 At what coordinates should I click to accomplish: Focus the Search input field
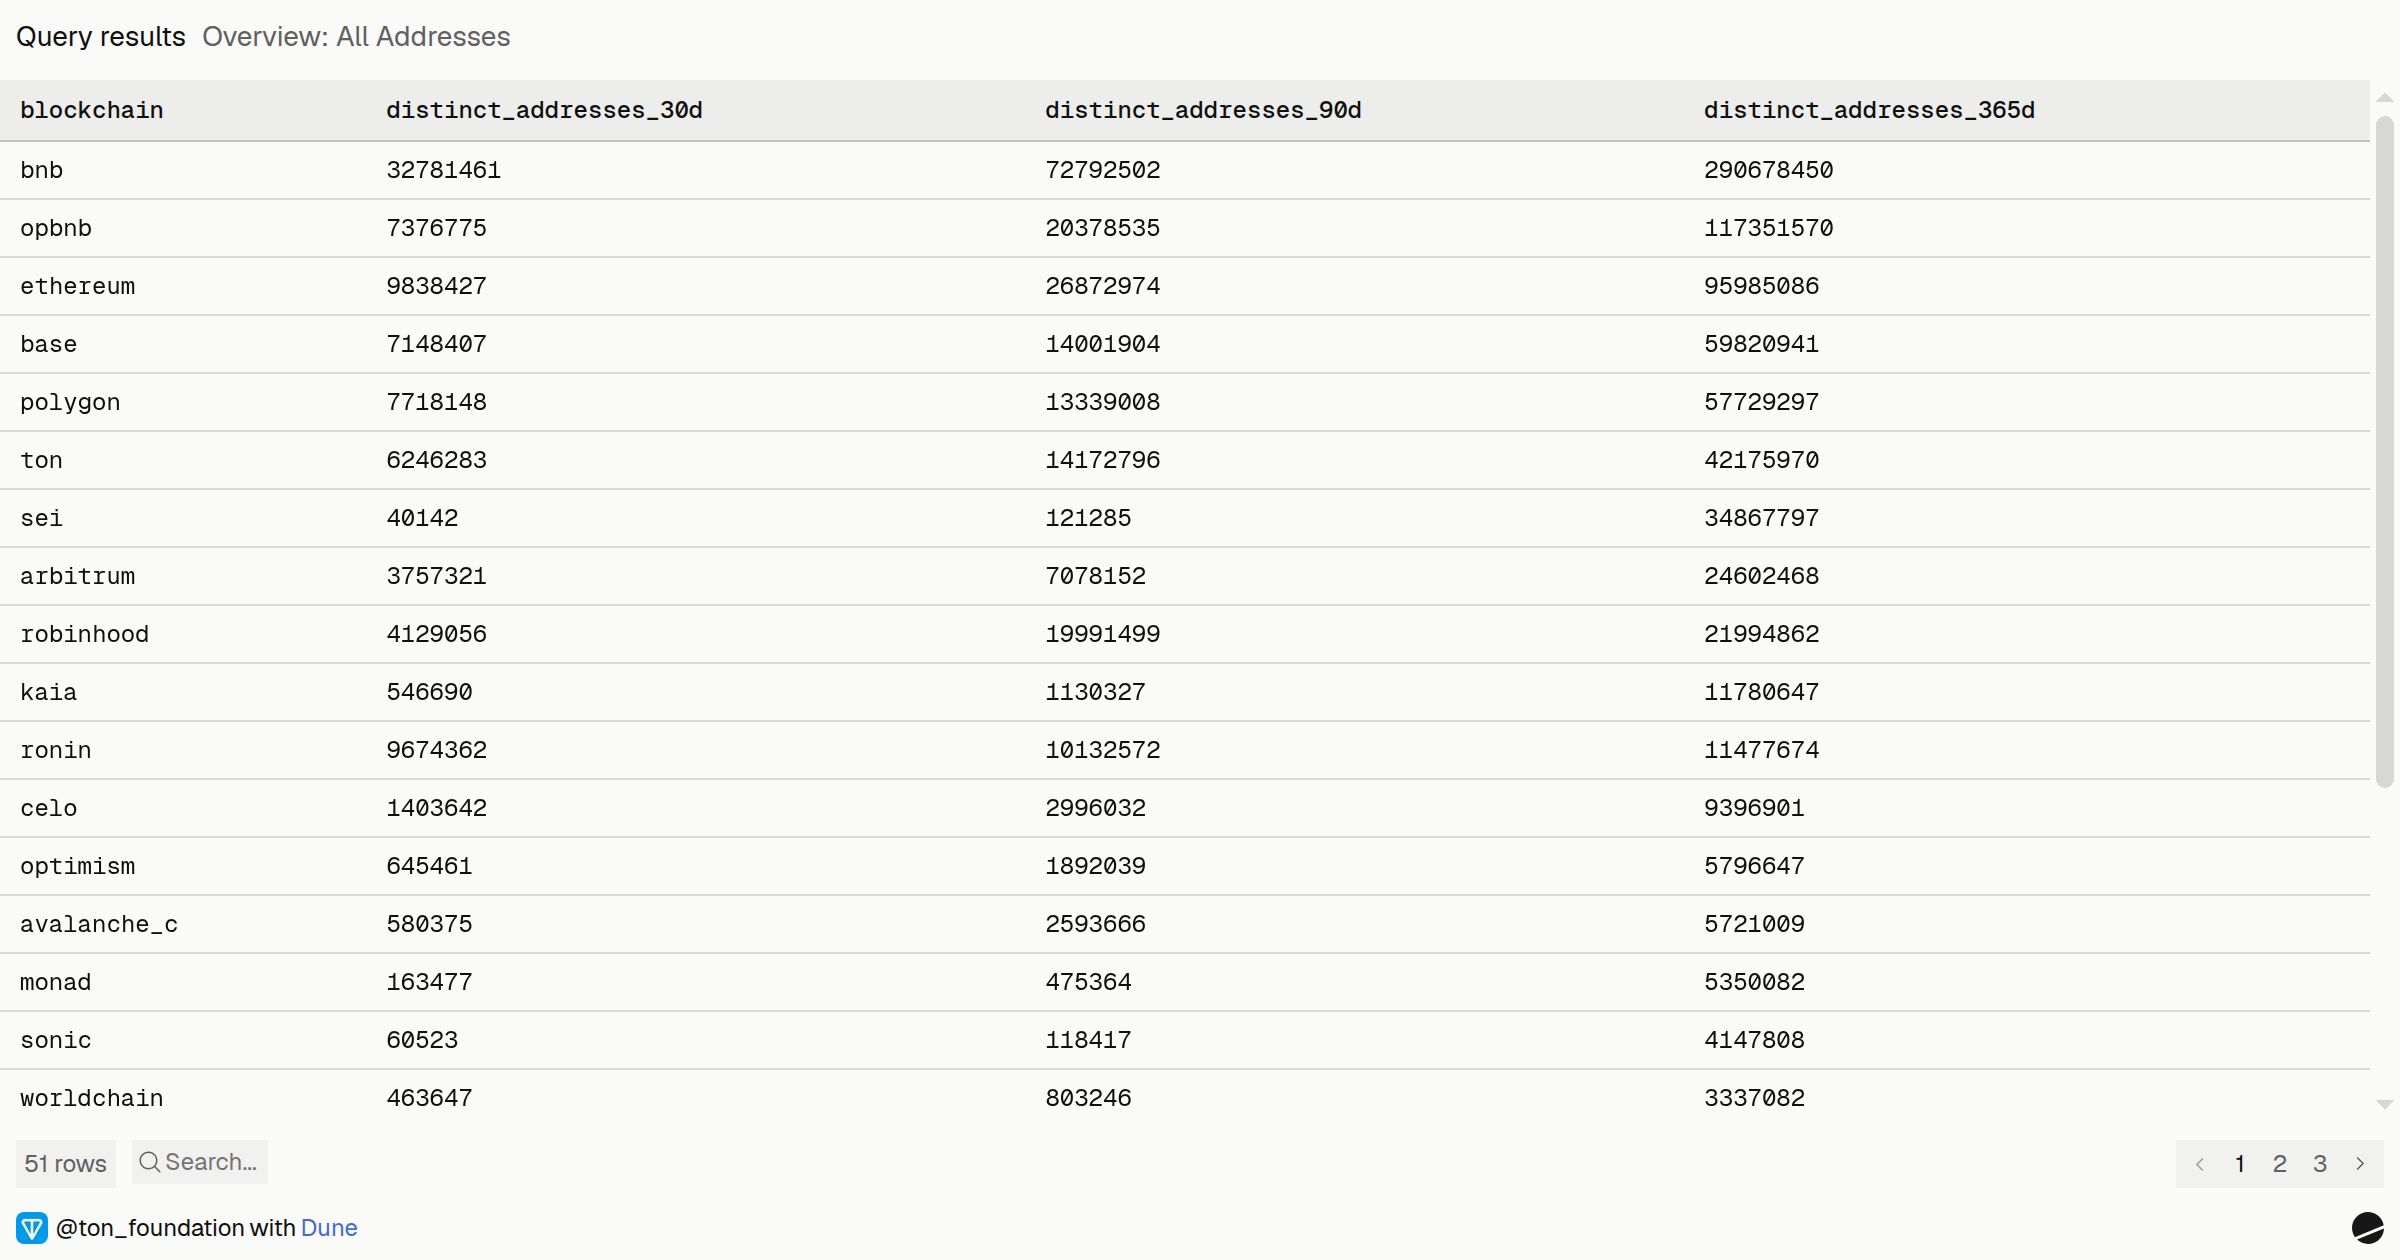coord(200,1162)
